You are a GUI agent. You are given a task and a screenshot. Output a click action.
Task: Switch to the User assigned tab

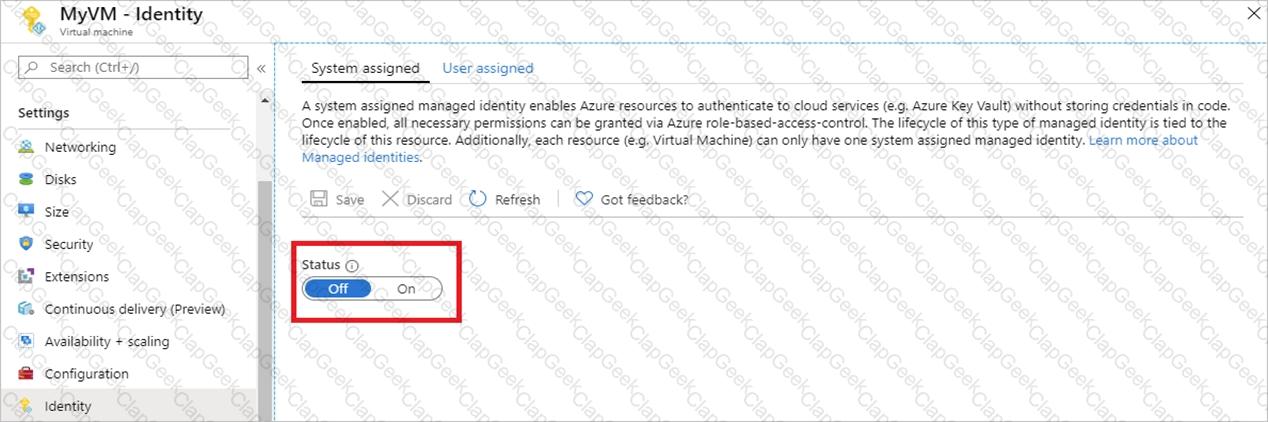[488, 68]
